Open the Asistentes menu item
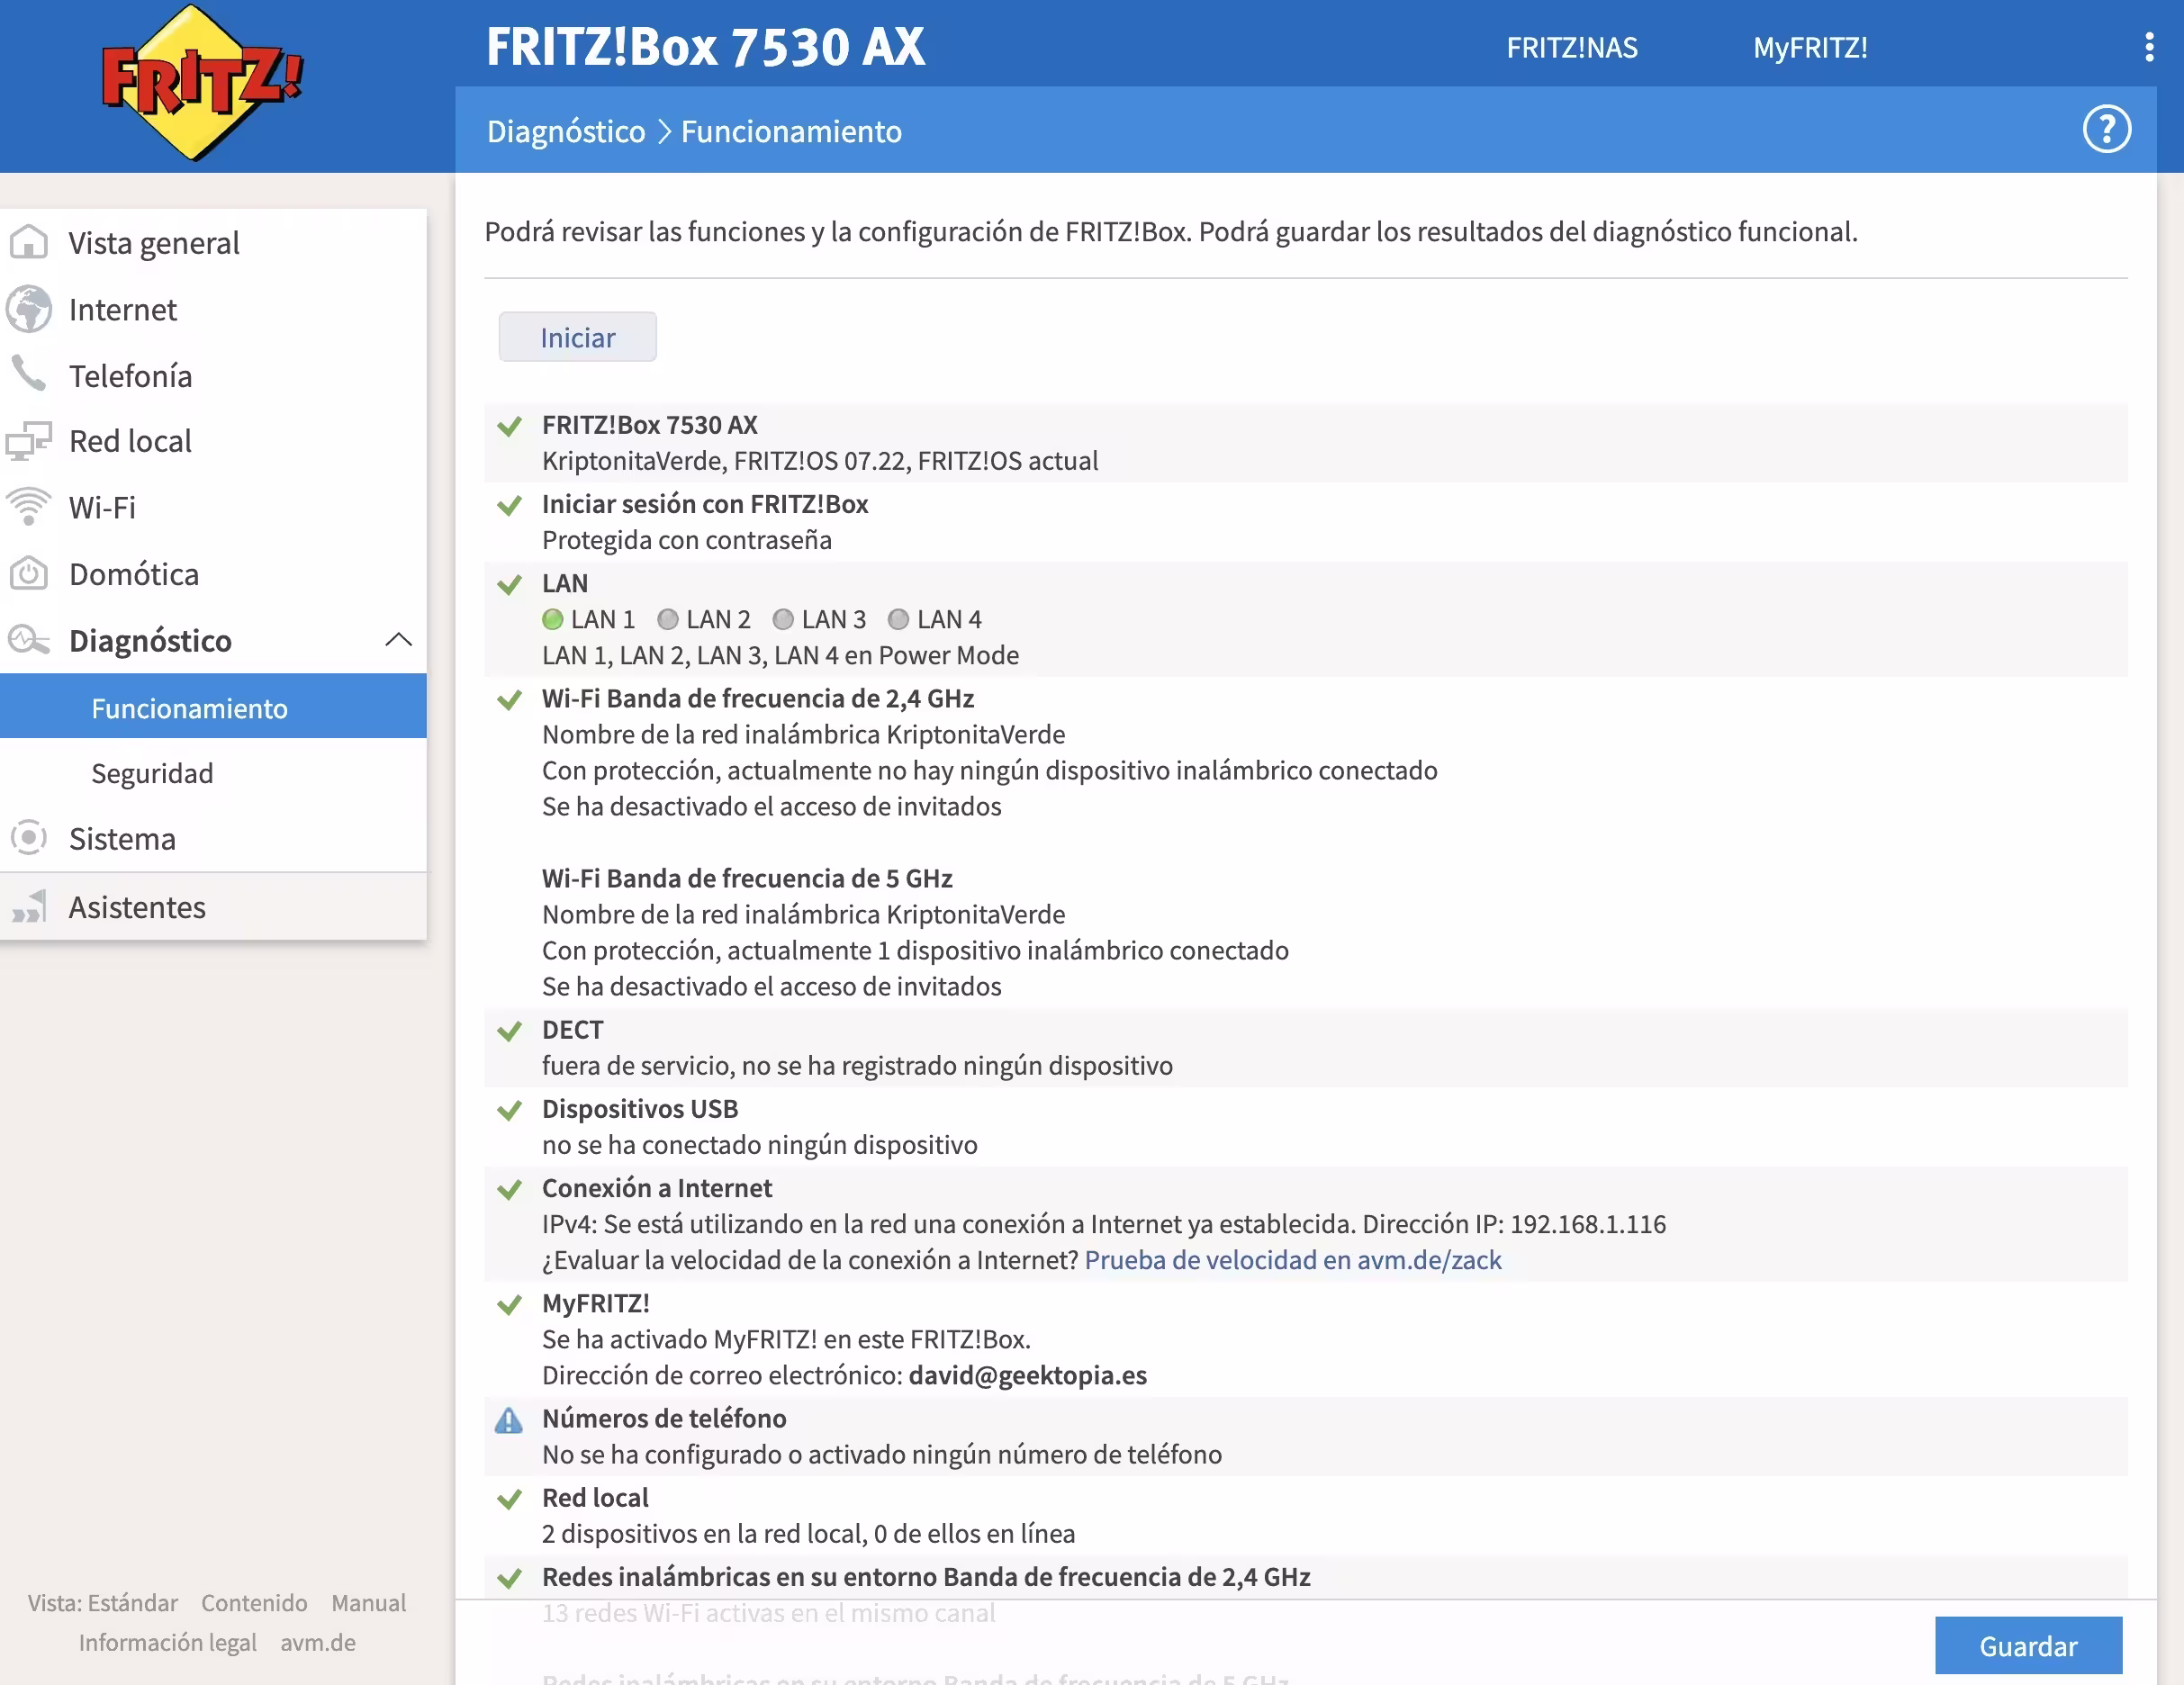 click(213, 906)
